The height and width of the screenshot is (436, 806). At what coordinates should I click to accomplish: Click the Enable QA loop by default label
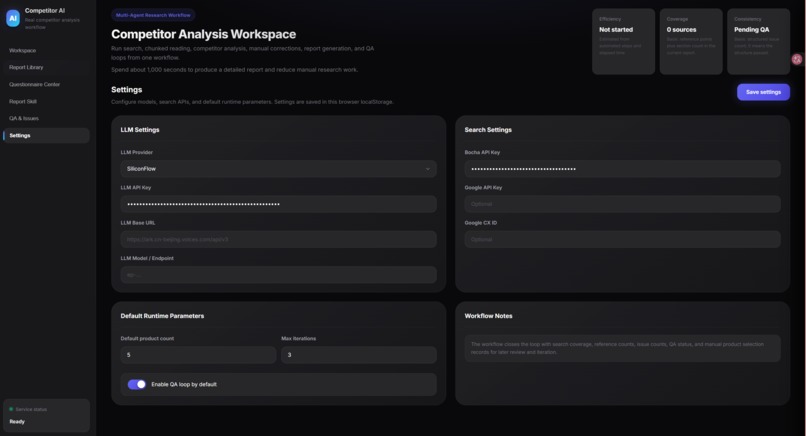(x=184, y=384)
